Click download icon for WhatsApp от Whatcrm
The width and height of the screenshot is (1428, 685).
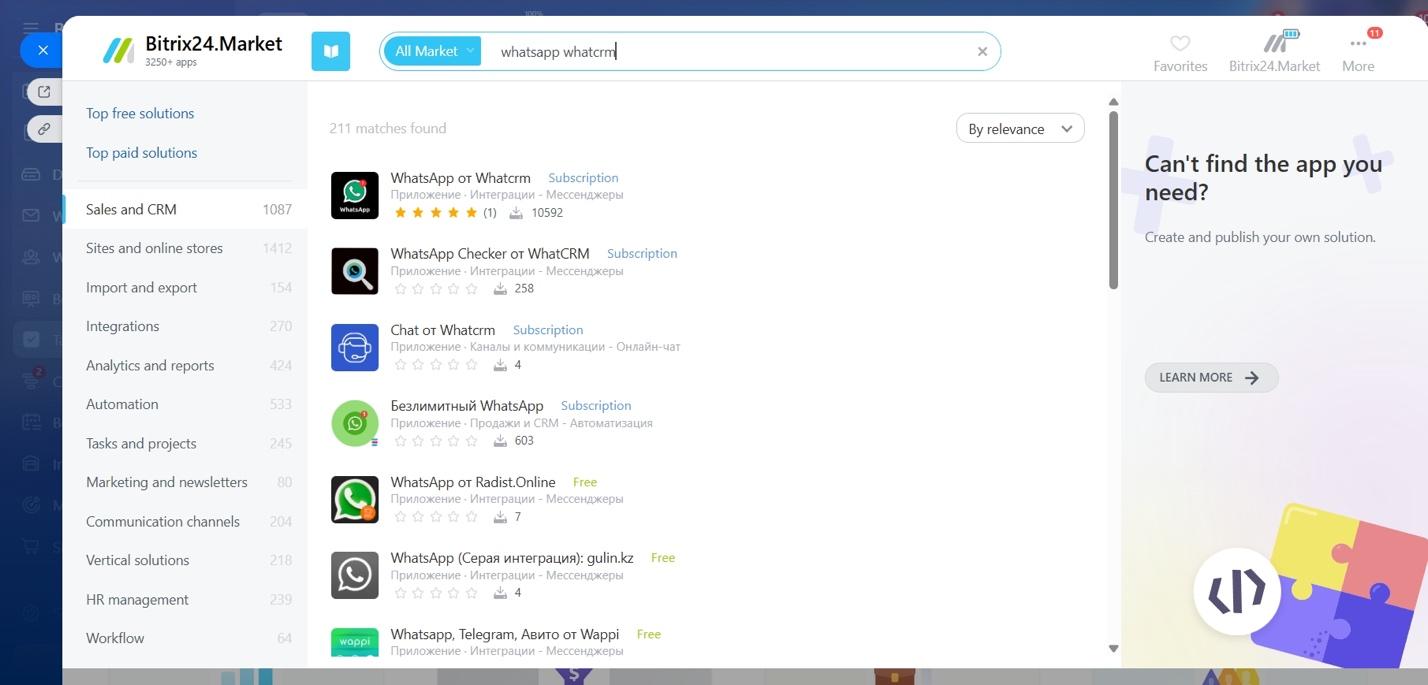[x=516, y=213]
